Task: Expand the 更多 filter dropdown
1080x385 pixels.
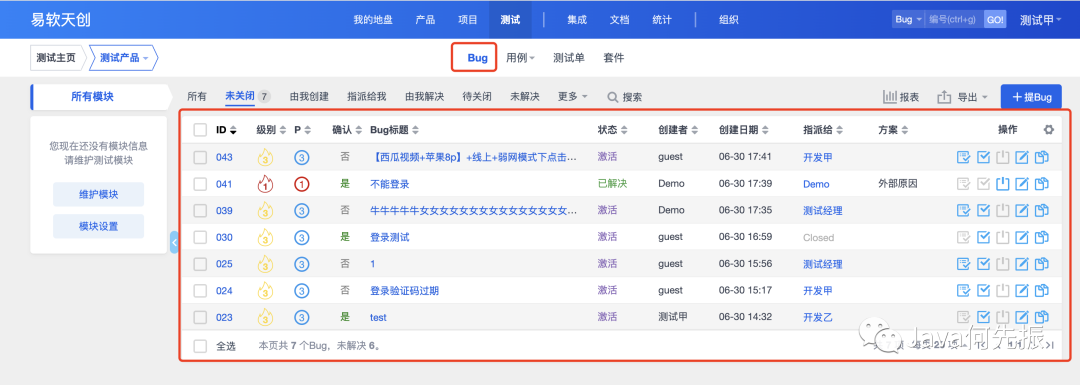Action: (573, 97)
